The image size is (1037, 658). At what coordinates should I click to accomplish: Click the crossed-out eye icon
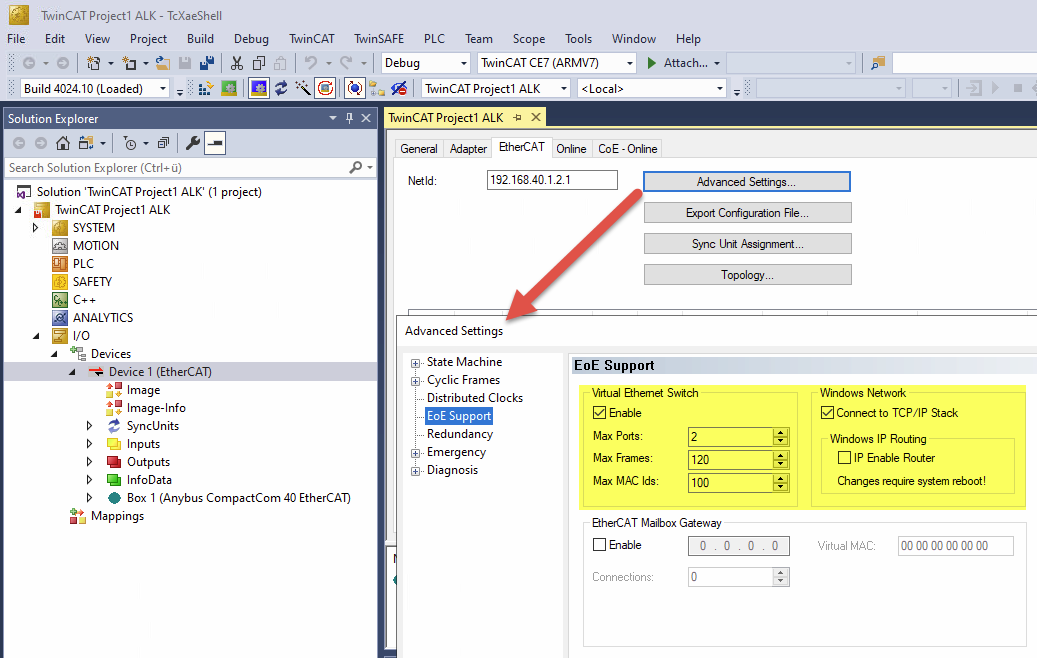399,89
